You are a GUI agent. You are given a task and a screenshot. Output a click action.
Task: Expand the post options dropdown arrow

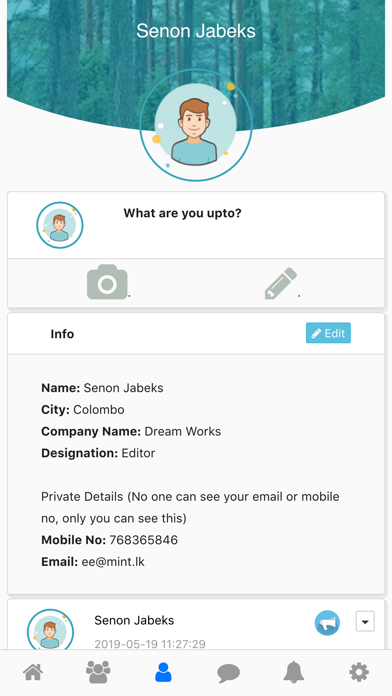click(365, 621)
